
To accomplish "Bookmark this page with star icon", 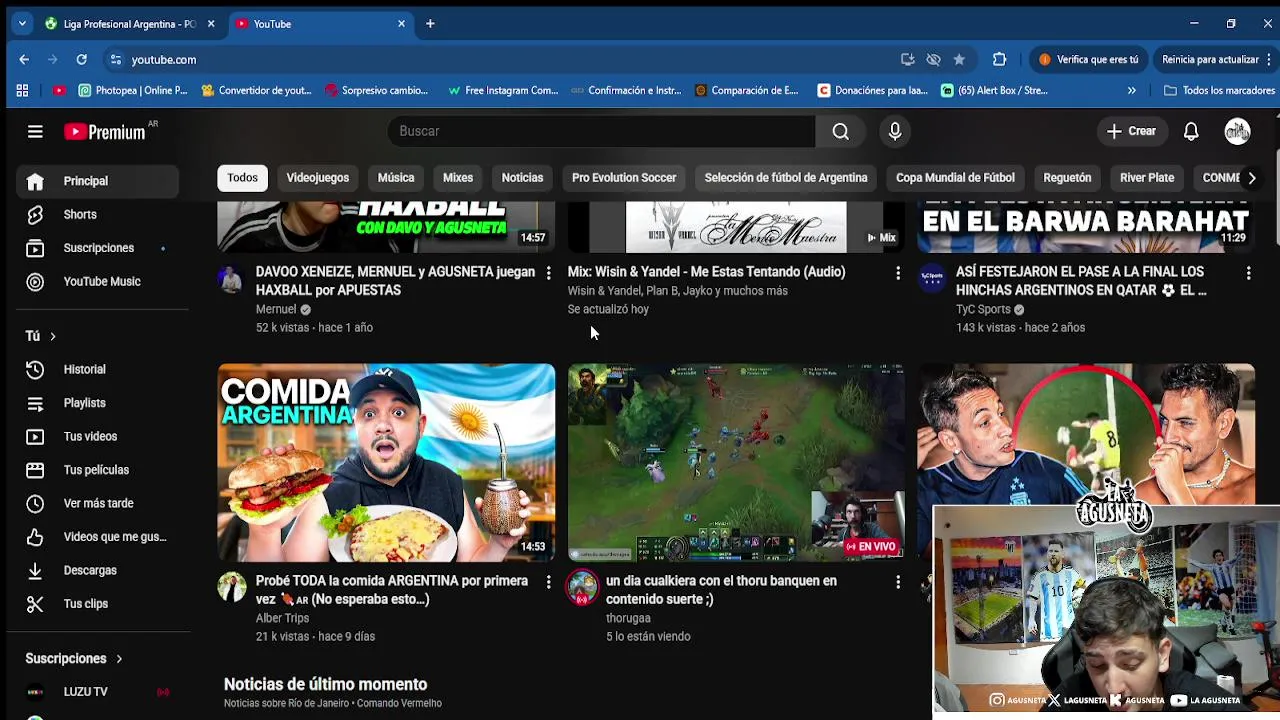I will coord(959,60).
